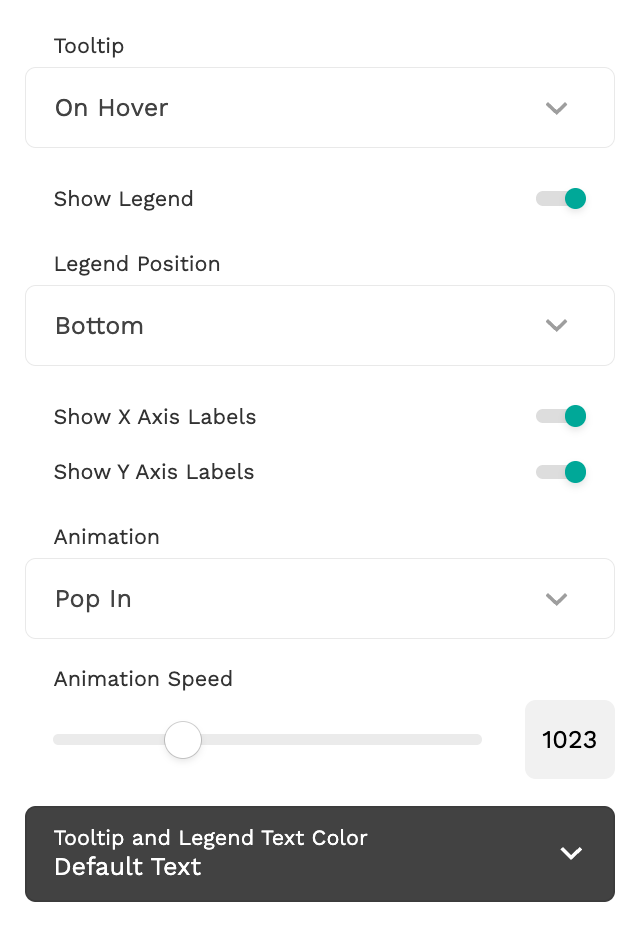This screenshot has width=644, height=946.
Task: Disable the Show X Axis Labels switch
Action: click(x=561, y=416)
